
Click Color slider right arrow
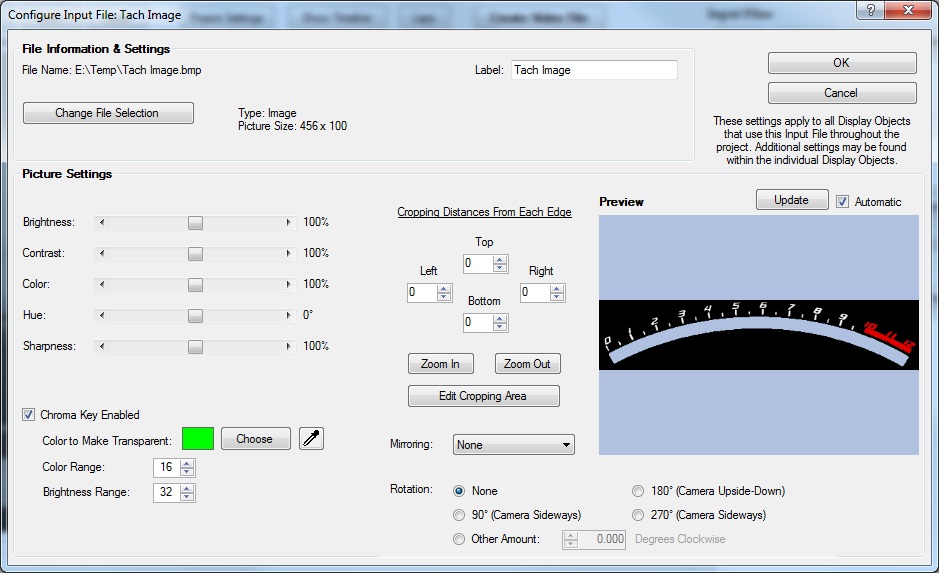pos(289,284)
